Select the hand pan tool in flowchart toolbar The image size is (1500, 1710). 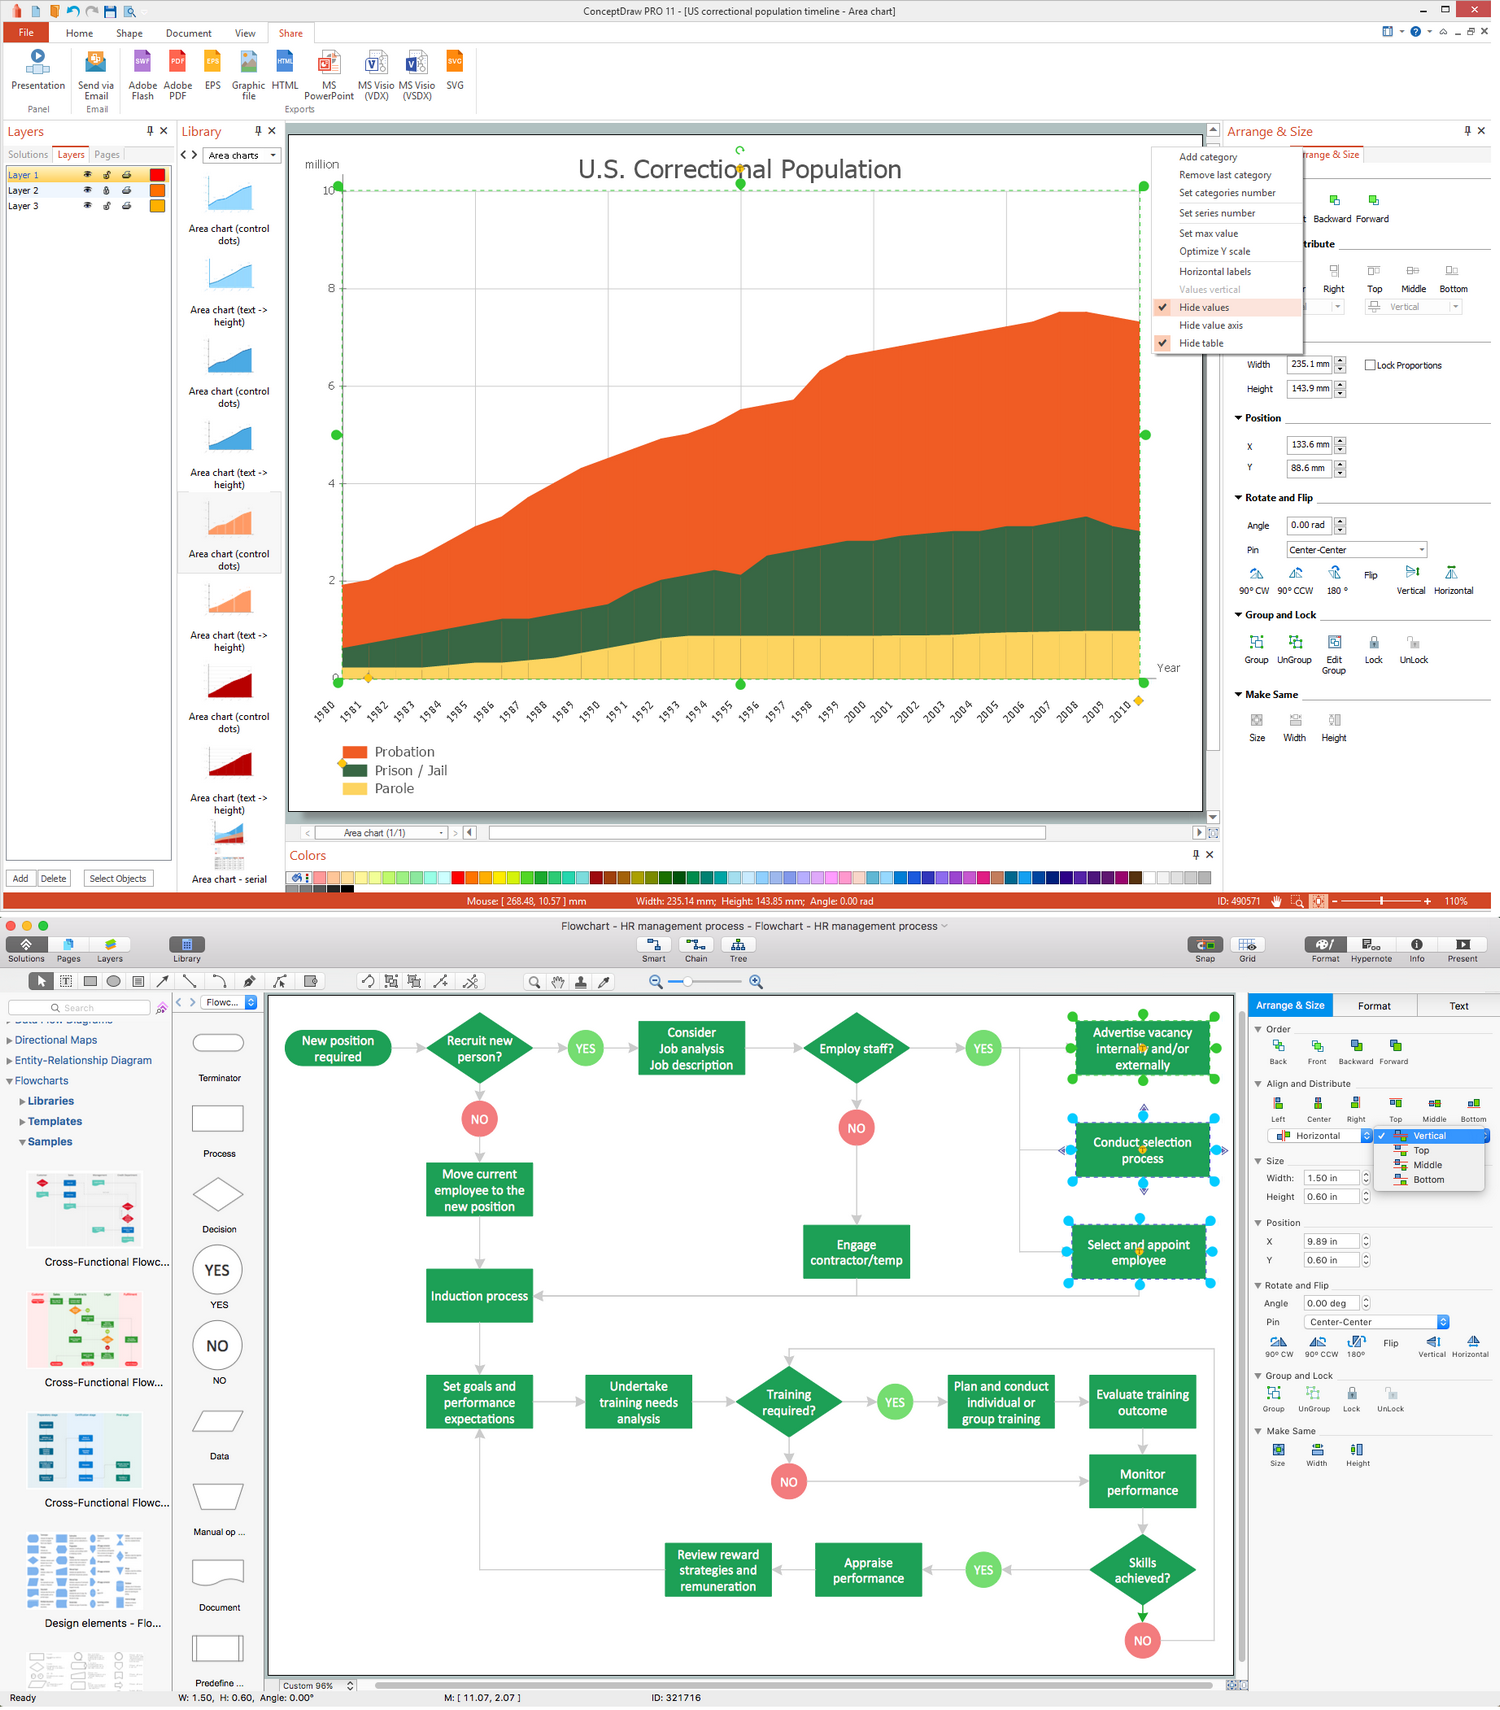tap(558, 982)
